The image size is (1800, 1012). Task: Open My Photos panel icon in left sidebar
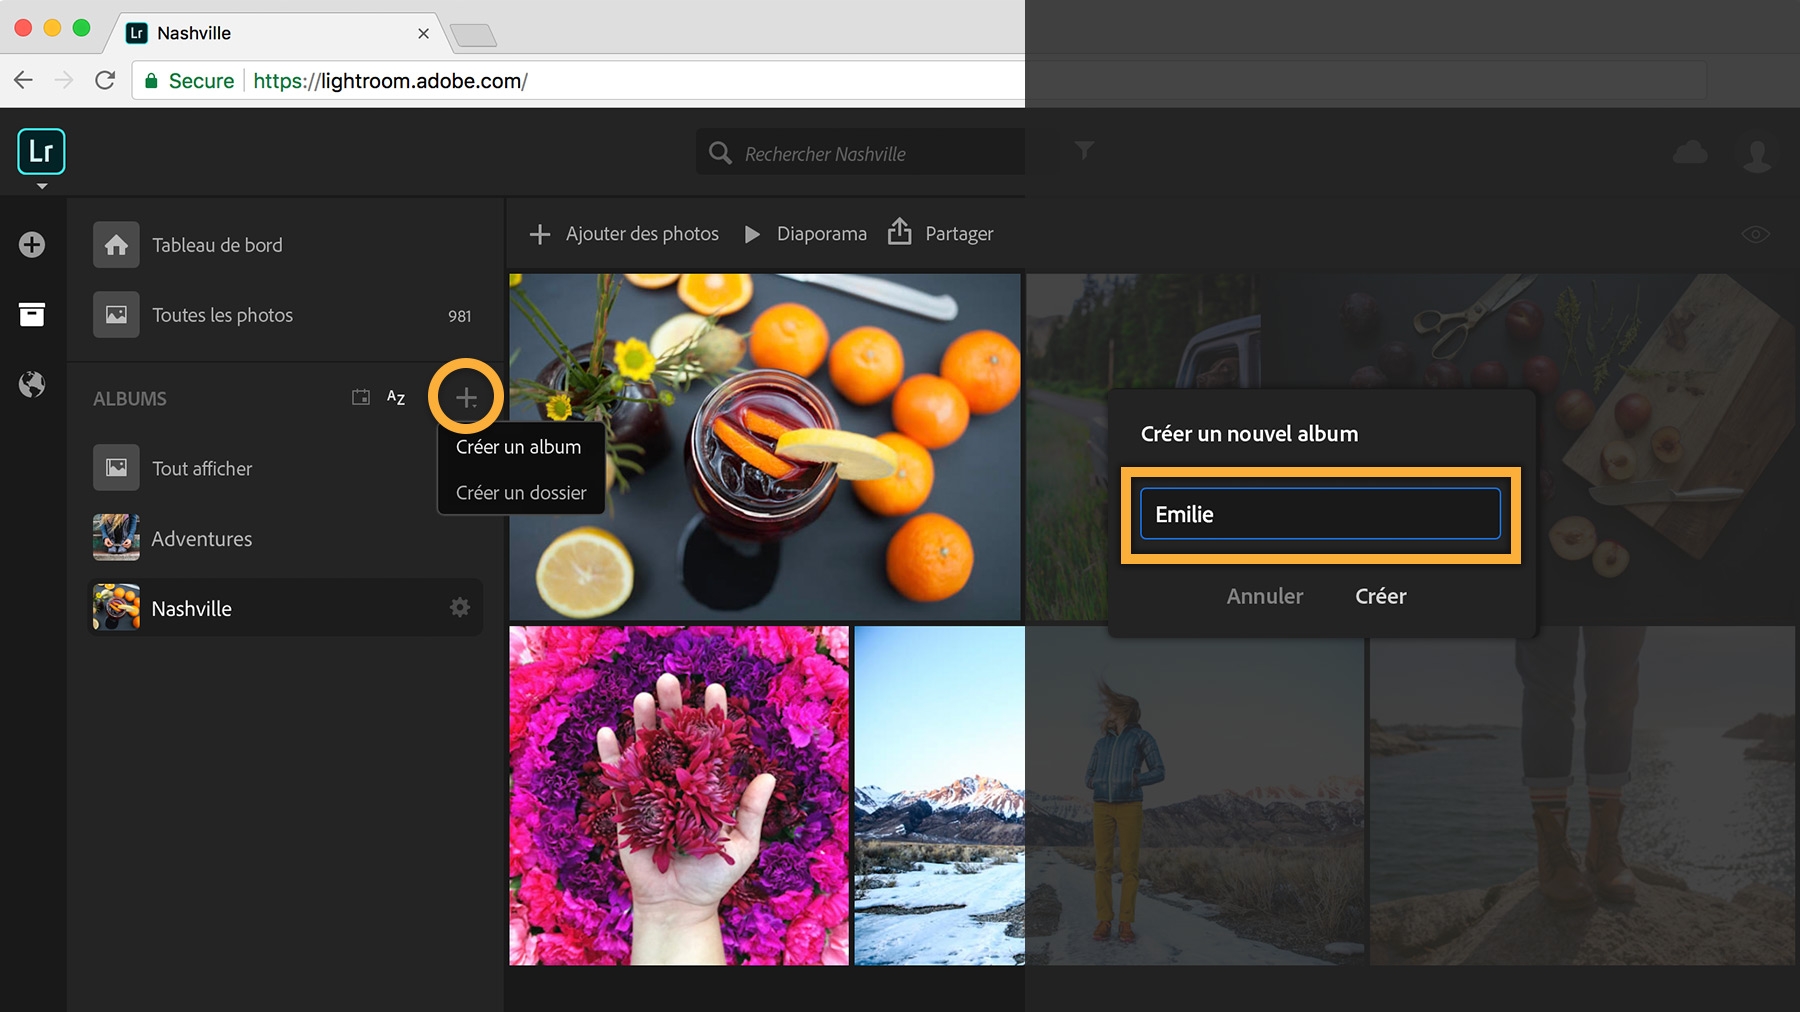pyautogui.click(x=32, y=314)
